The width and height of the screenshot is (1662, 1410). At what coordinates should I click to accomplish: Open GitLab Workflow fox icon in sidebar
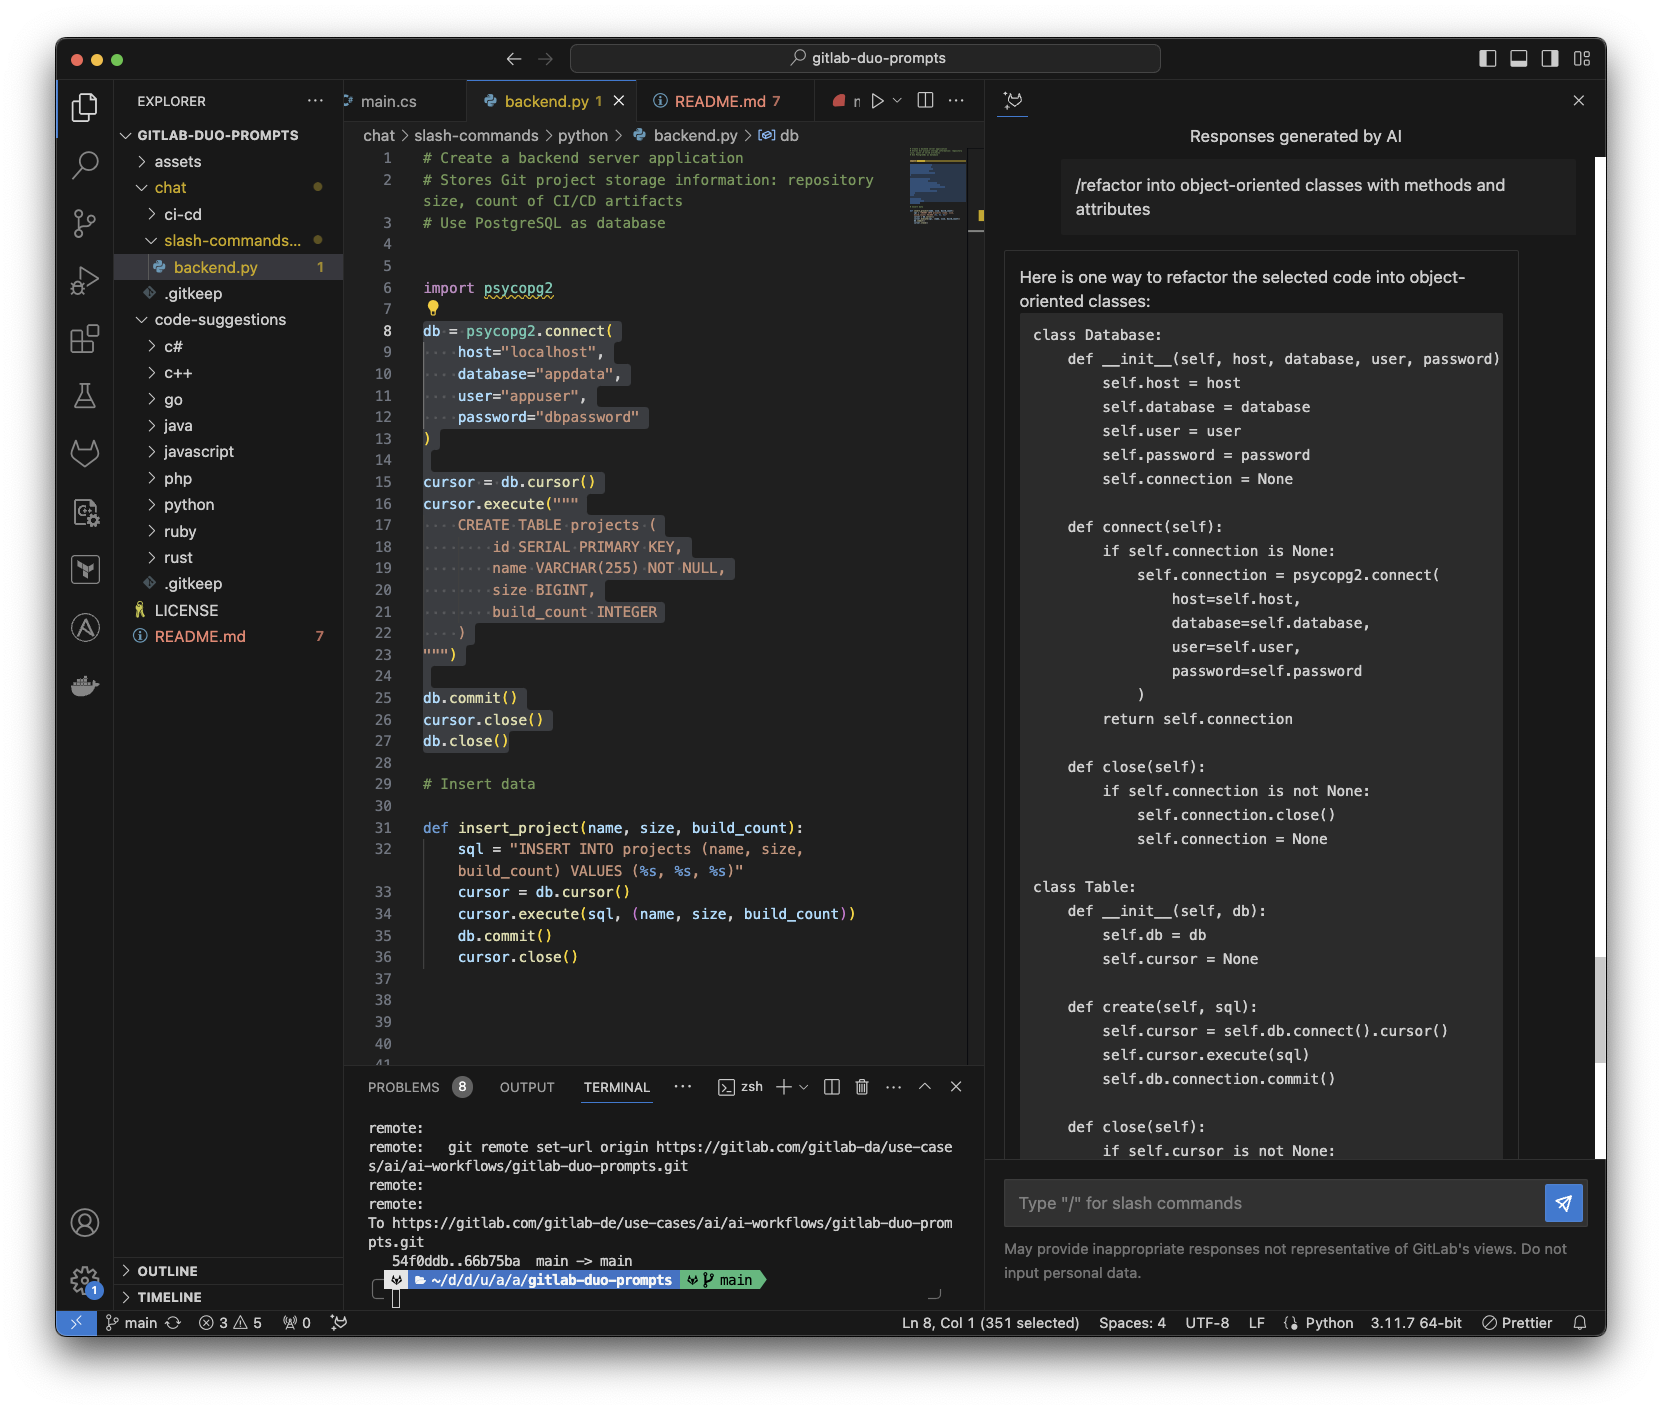point(85,454)
